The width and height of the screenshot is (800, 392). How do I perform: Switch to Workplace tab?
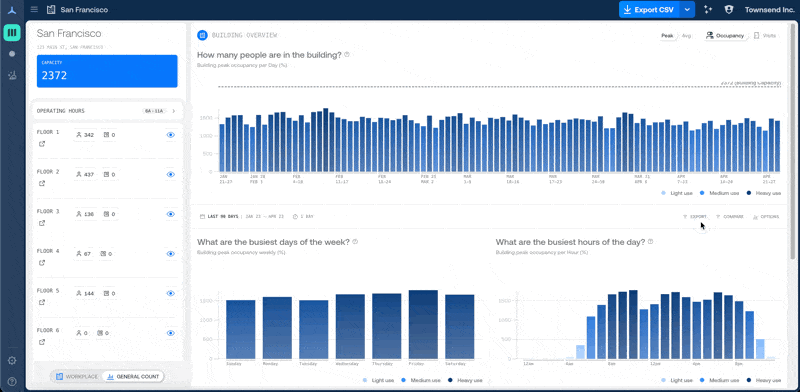click(x=77, y=377)
